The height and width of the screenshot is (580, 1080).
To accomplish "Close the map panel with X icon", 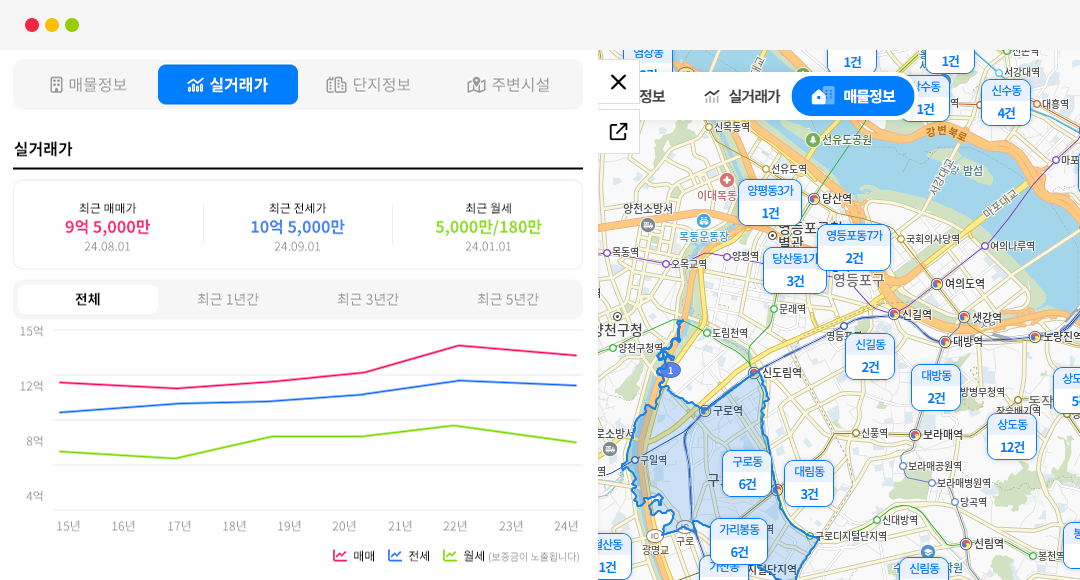I will pyautogui.click(x=618, y=82).
